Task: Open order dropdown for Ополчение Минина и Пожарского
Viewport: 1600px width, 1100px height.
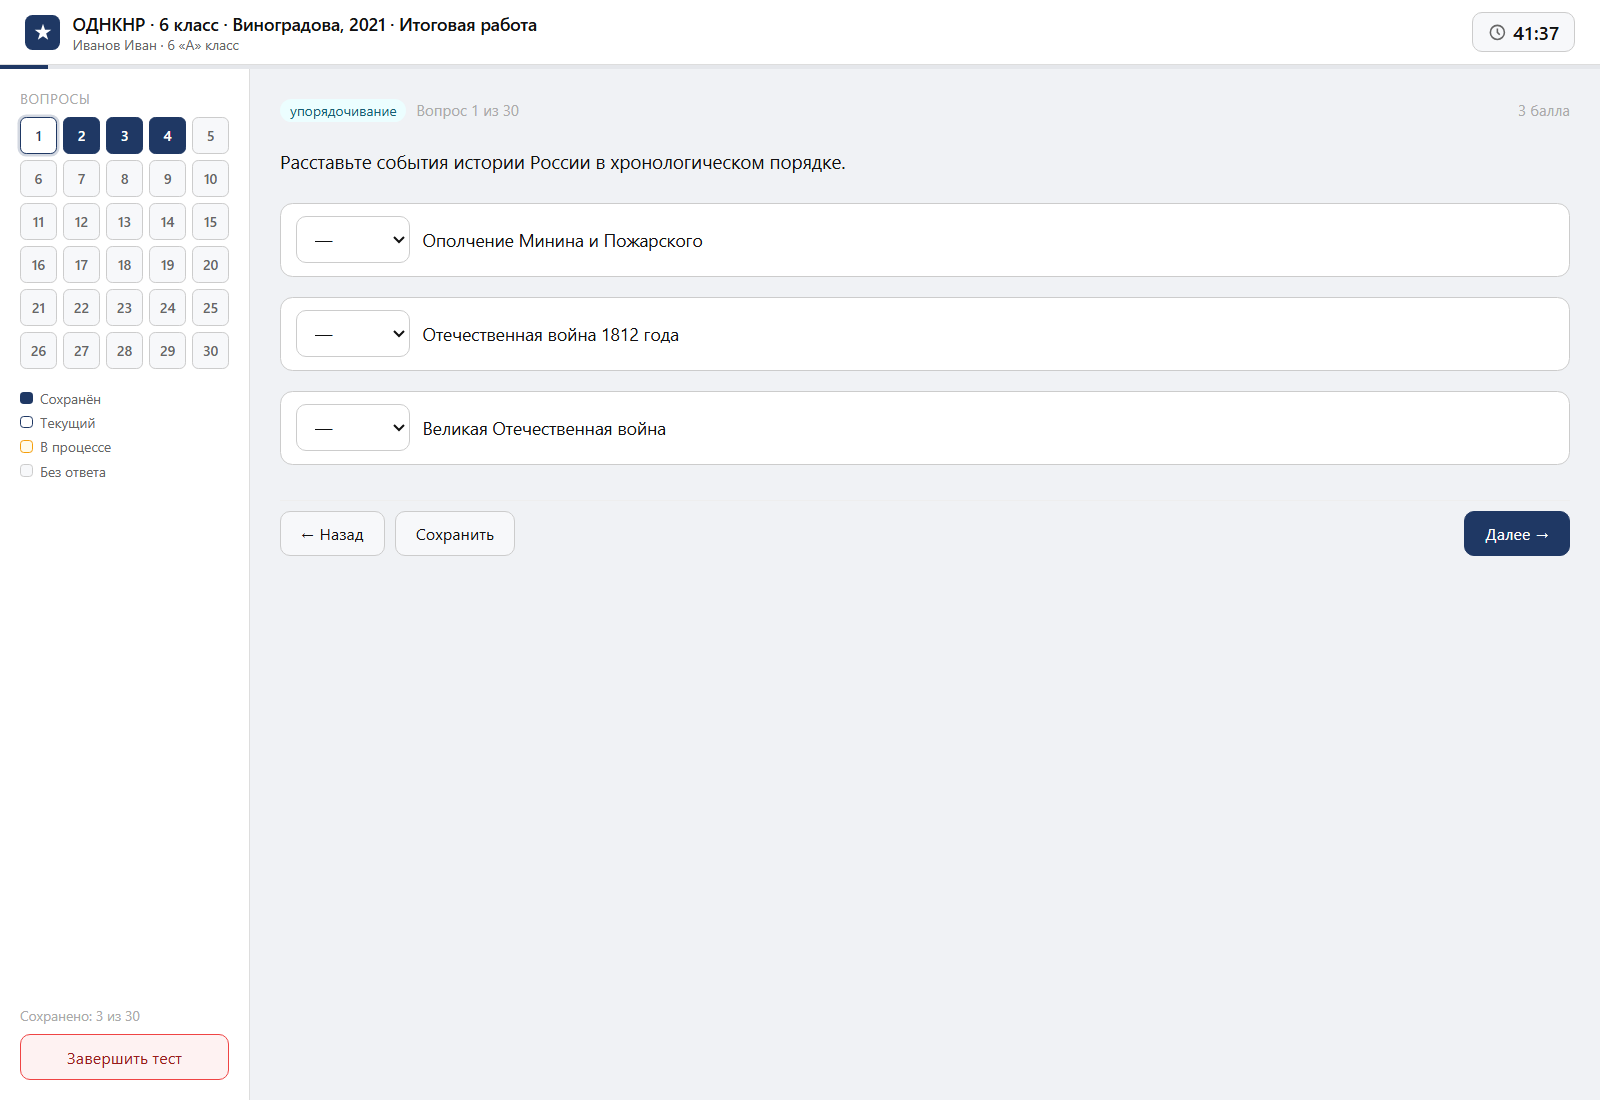Action: pos(353,240)
